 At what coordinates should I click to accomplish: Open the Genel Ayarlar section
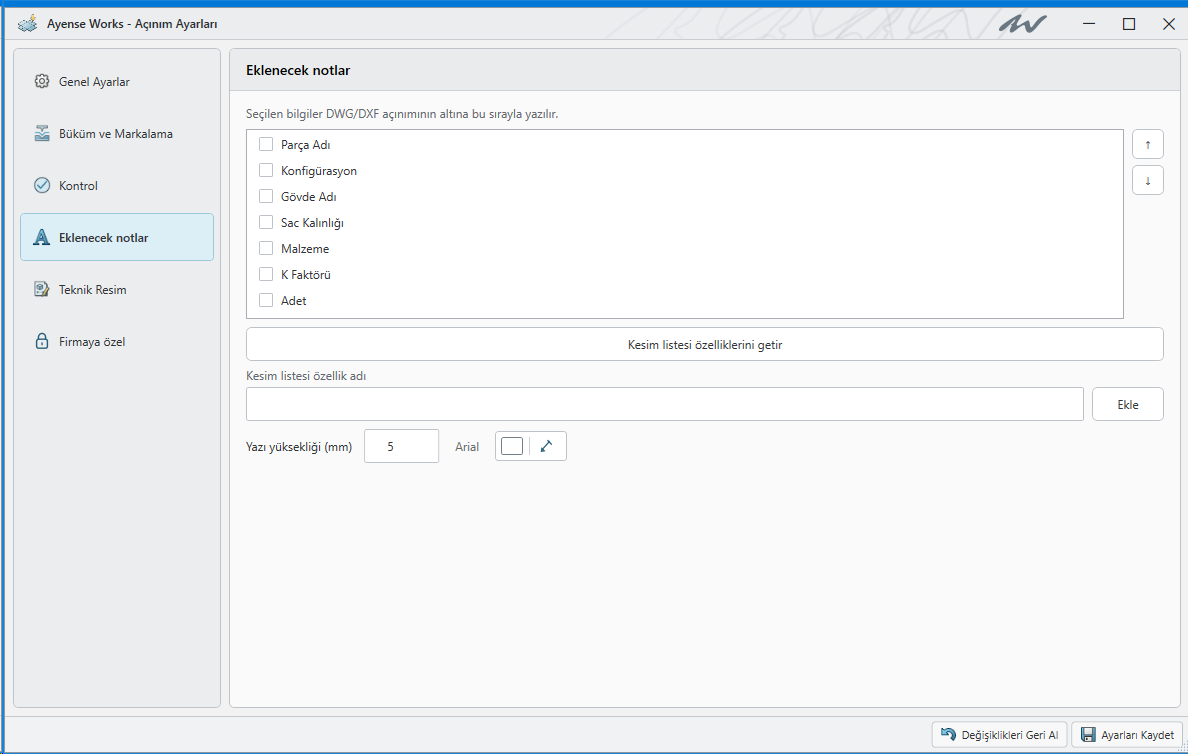(x=117, y=81)
